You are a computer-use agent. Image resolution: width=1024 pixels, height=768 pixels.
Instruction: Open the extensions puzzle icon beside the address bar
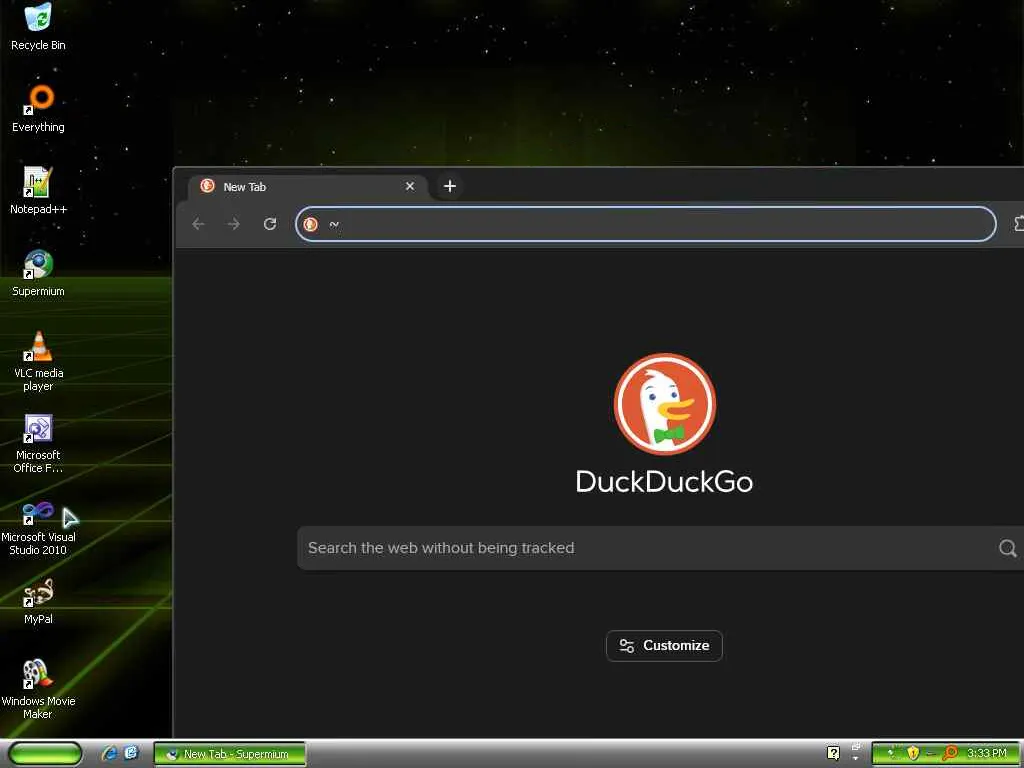(1018, 224)
